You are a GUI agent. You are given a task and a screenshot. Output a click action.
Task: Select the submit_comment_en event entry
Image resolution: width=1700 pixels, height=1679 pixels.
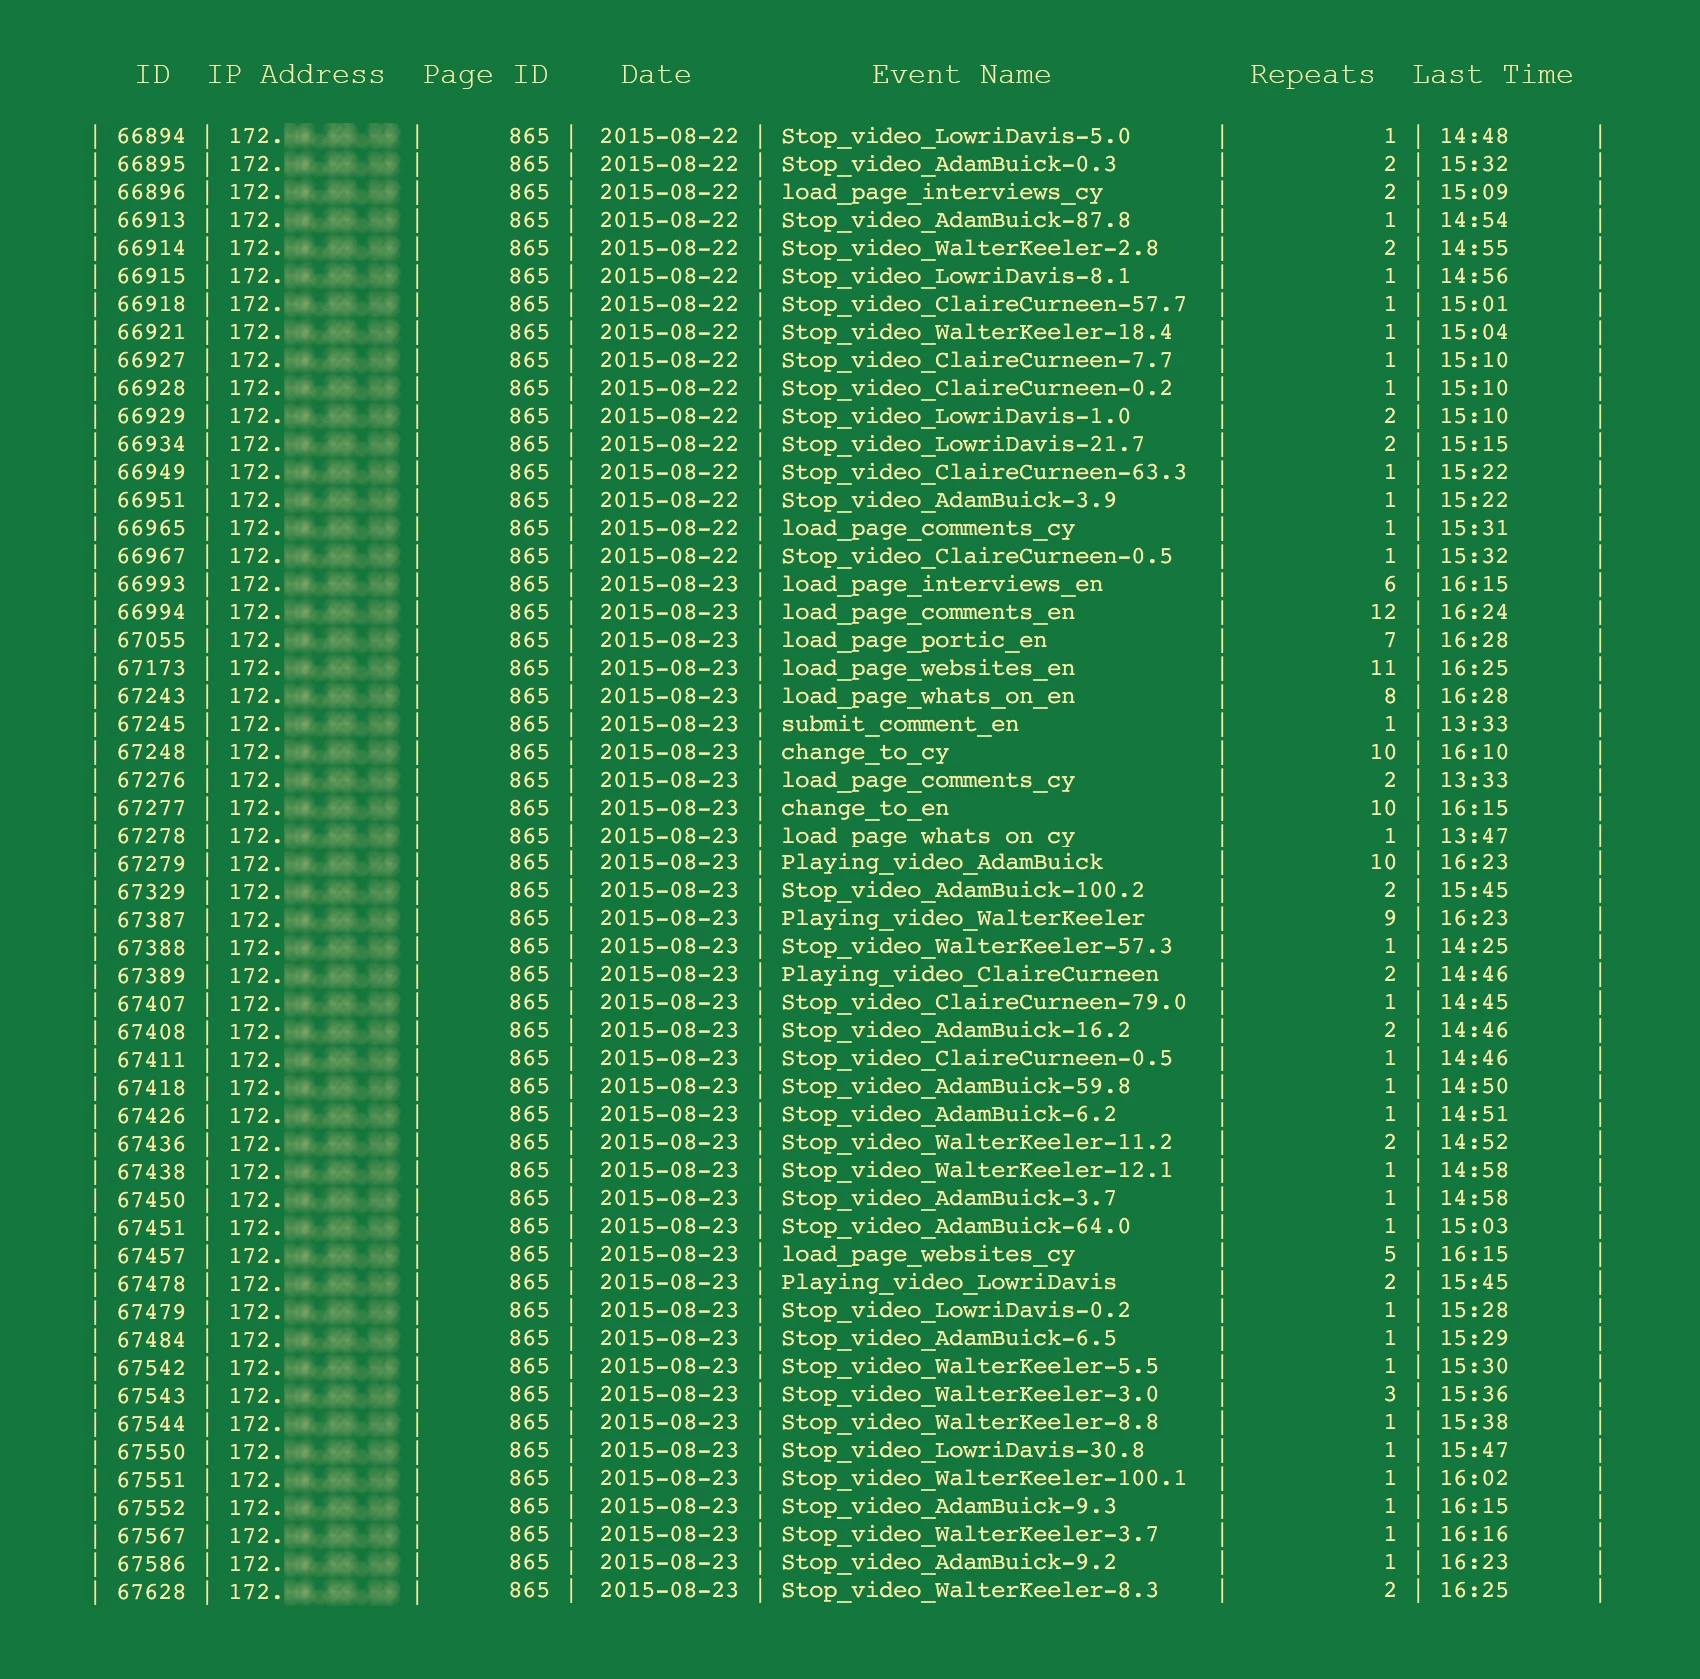tap(899, 724)
